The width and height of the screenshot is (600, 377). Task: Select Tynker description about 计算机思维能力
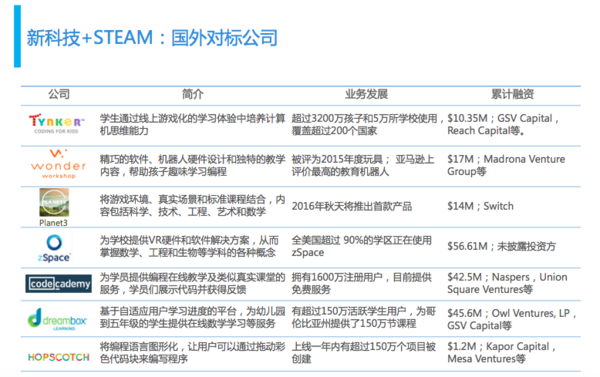point(192,124)
